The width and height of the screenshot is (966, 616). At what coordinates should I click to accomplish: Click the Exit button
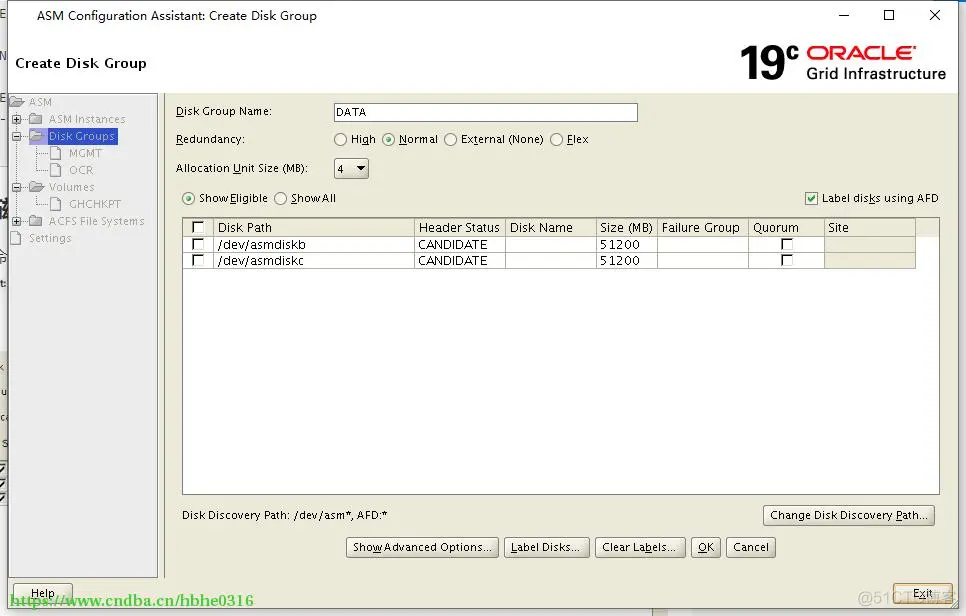(x=922, y=593)
